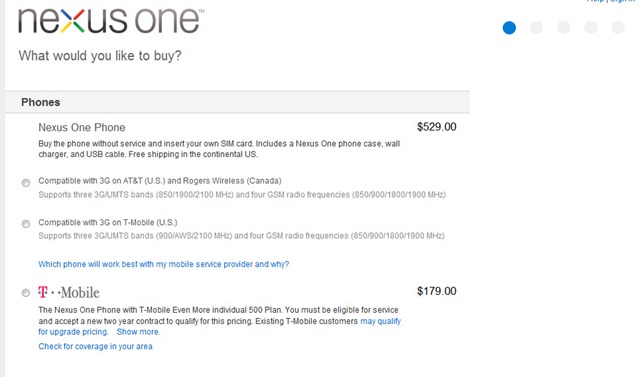Choose the T-Mobile $179.00 plan radio button
Viewport: 640px width, 377px height.
(26, 293)
